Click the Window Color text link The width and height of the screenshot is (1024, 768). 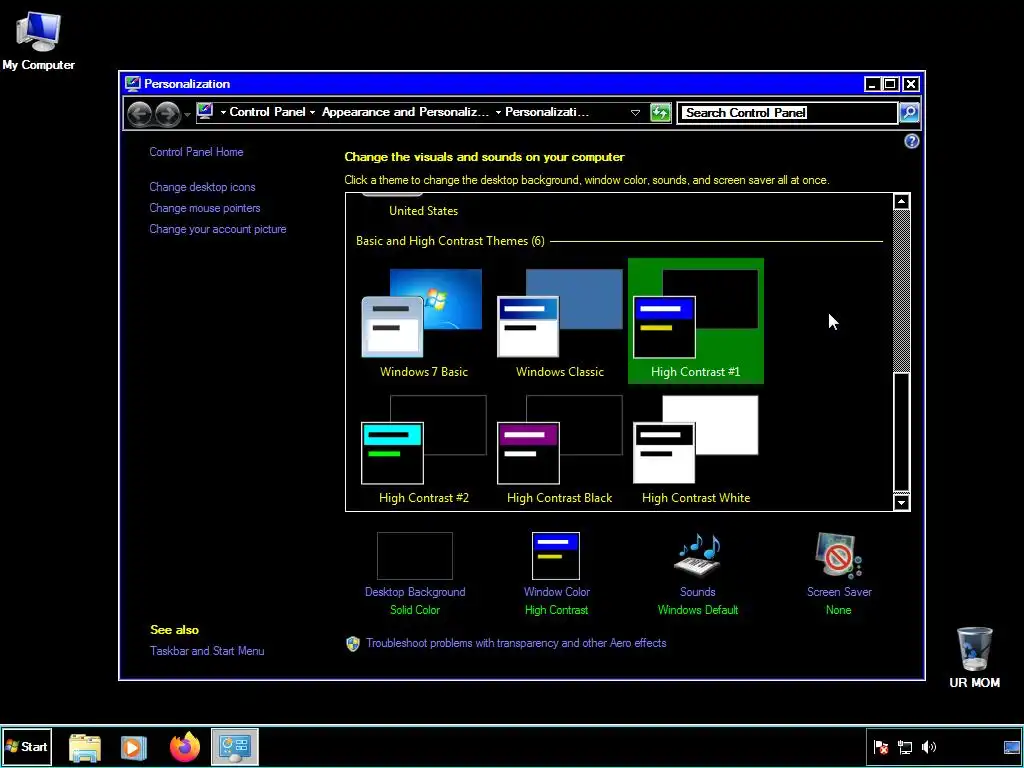pyautogui.click(x=556, y=592)
